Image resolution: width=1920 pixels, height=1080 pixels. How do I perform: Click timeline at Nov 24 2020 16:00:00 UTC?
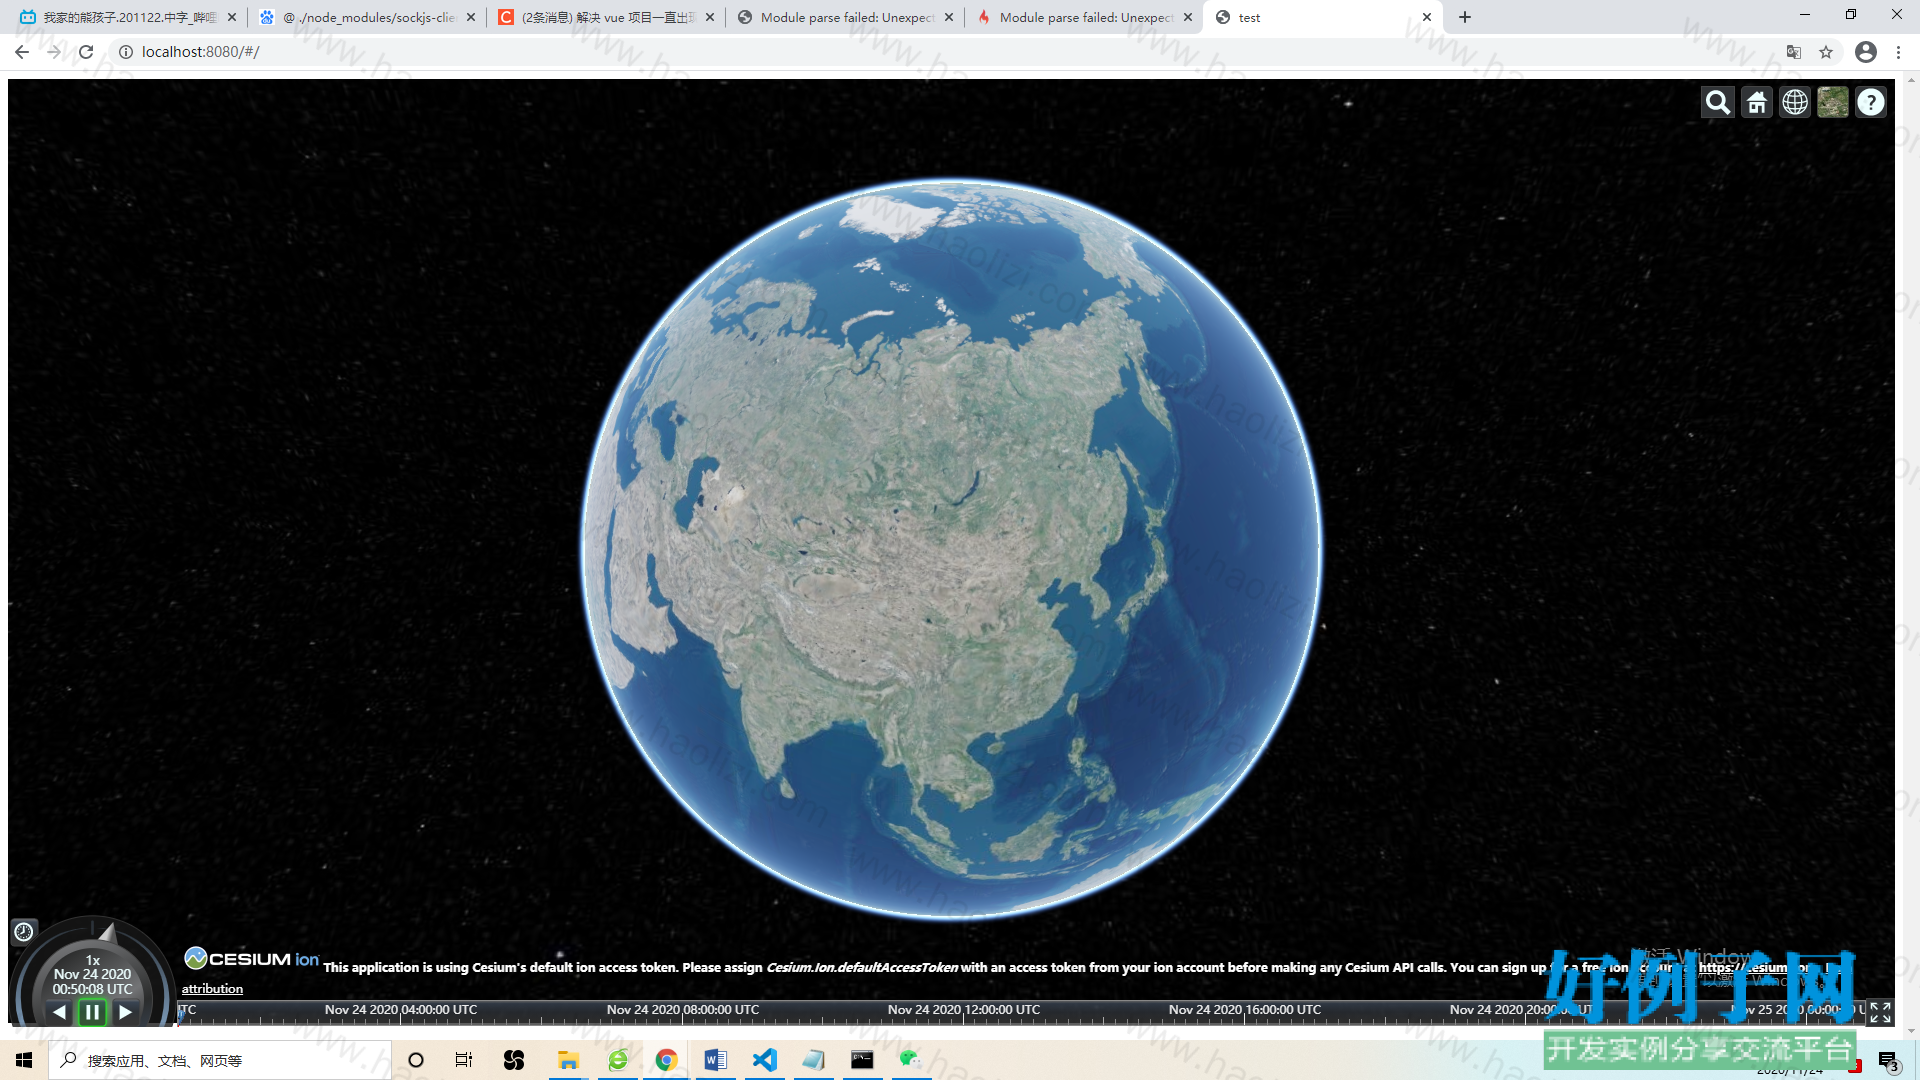tap(1245, 1010)
